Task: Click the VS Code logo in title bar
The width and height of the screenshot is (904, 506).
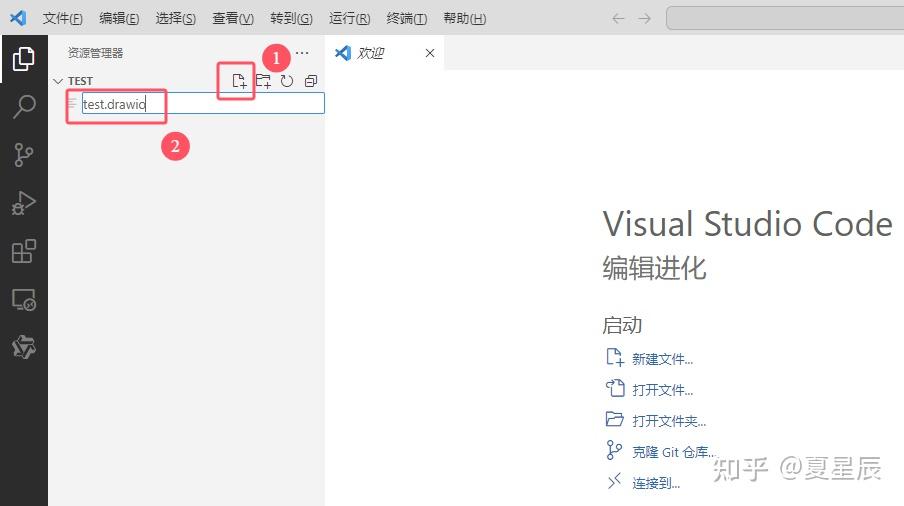Action: 18,18
